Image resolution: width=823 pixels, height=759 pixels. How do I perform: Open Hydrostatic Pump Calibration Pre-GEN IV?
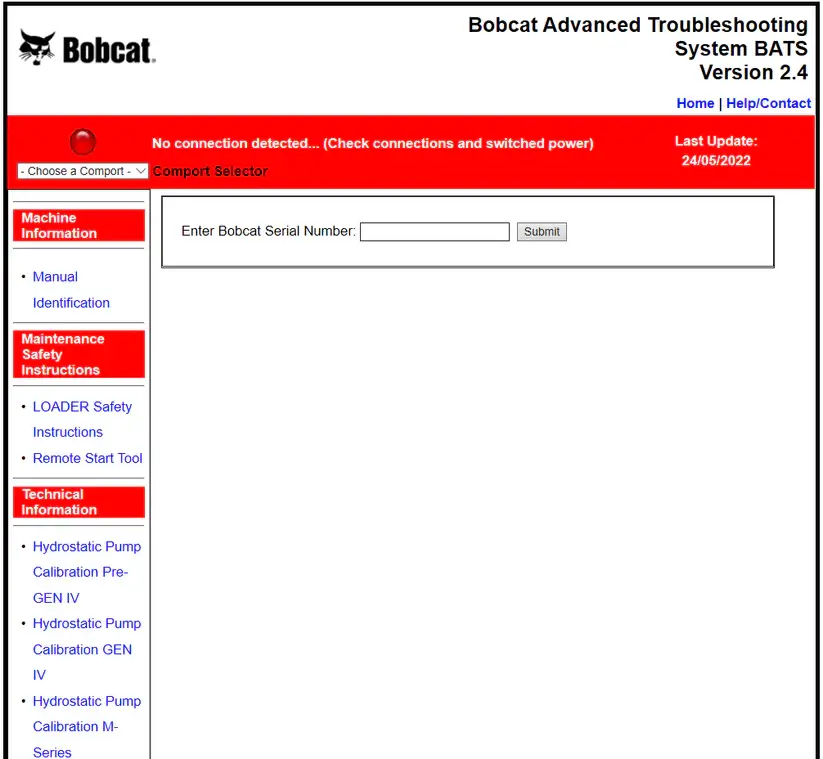[x=86, y=572]
